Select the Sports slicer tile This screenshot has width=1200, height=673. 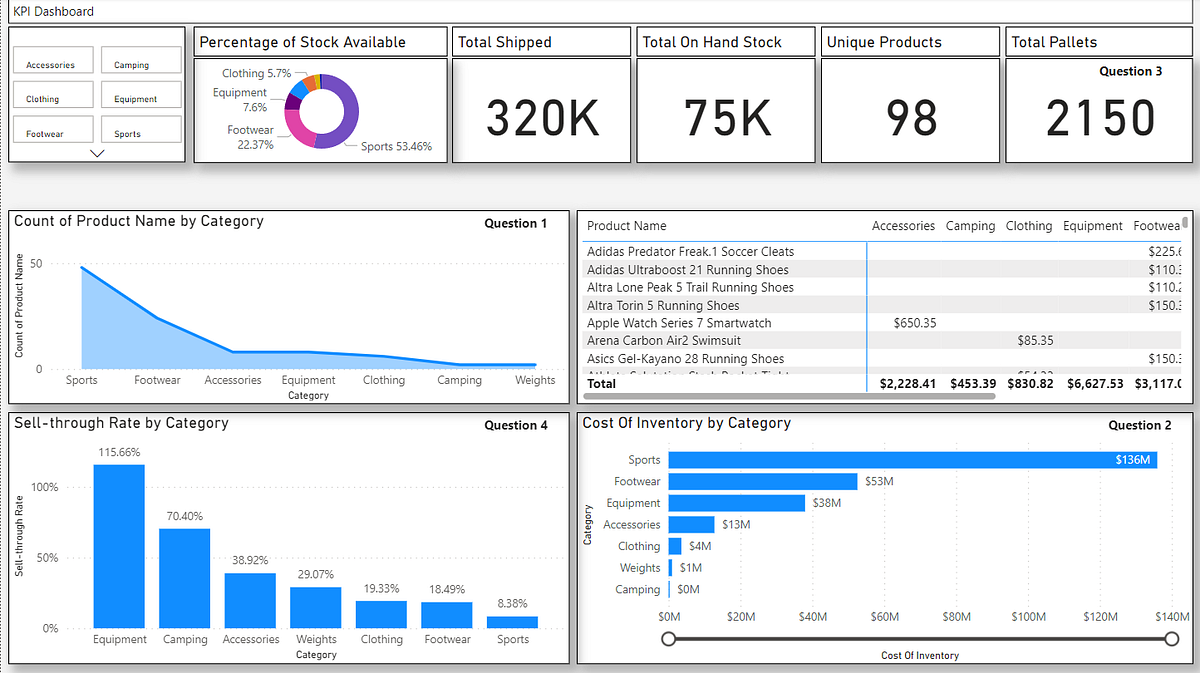tap(140, 129)
